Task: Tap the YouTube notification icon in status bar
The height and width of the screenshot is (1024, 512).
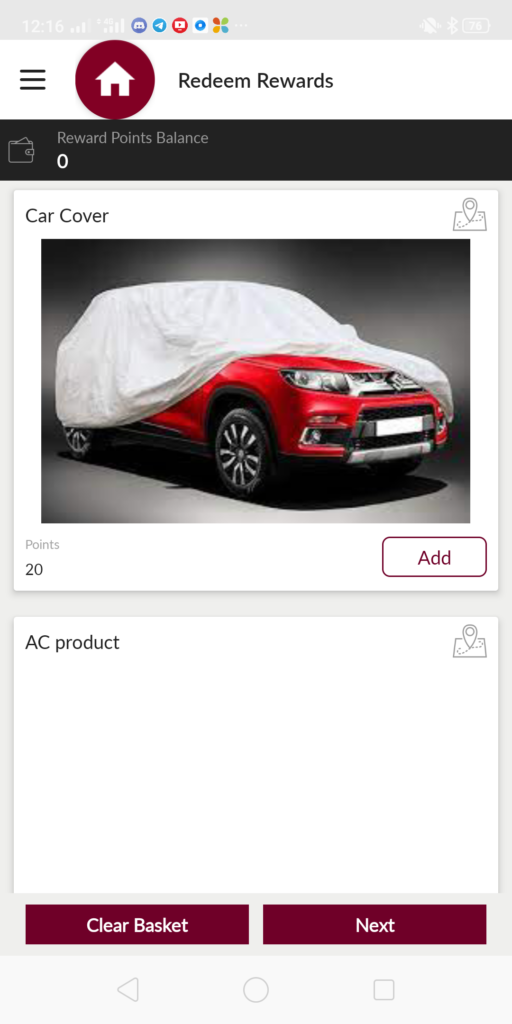Action: click(x=180, y=25)
